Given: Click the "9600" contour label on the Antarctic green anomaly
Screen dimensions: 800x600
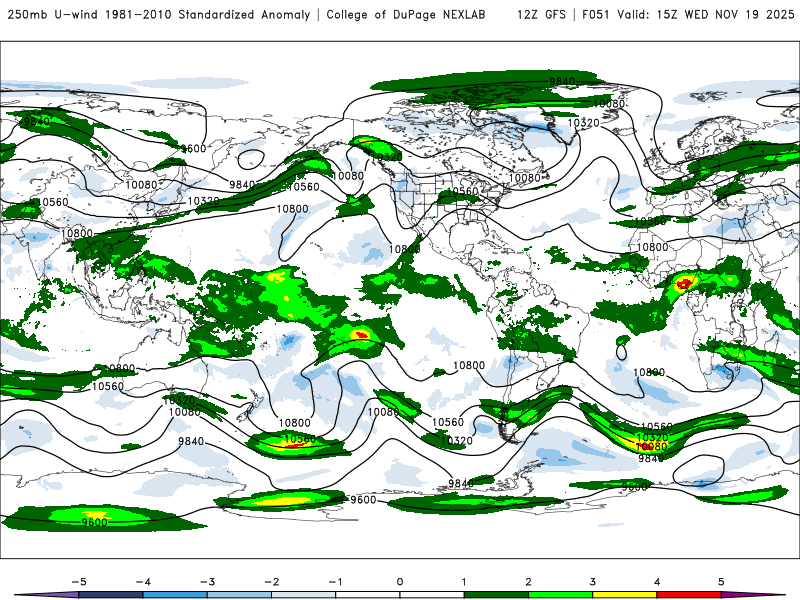Looking at the screenshot, I should (x=94, y=522).
